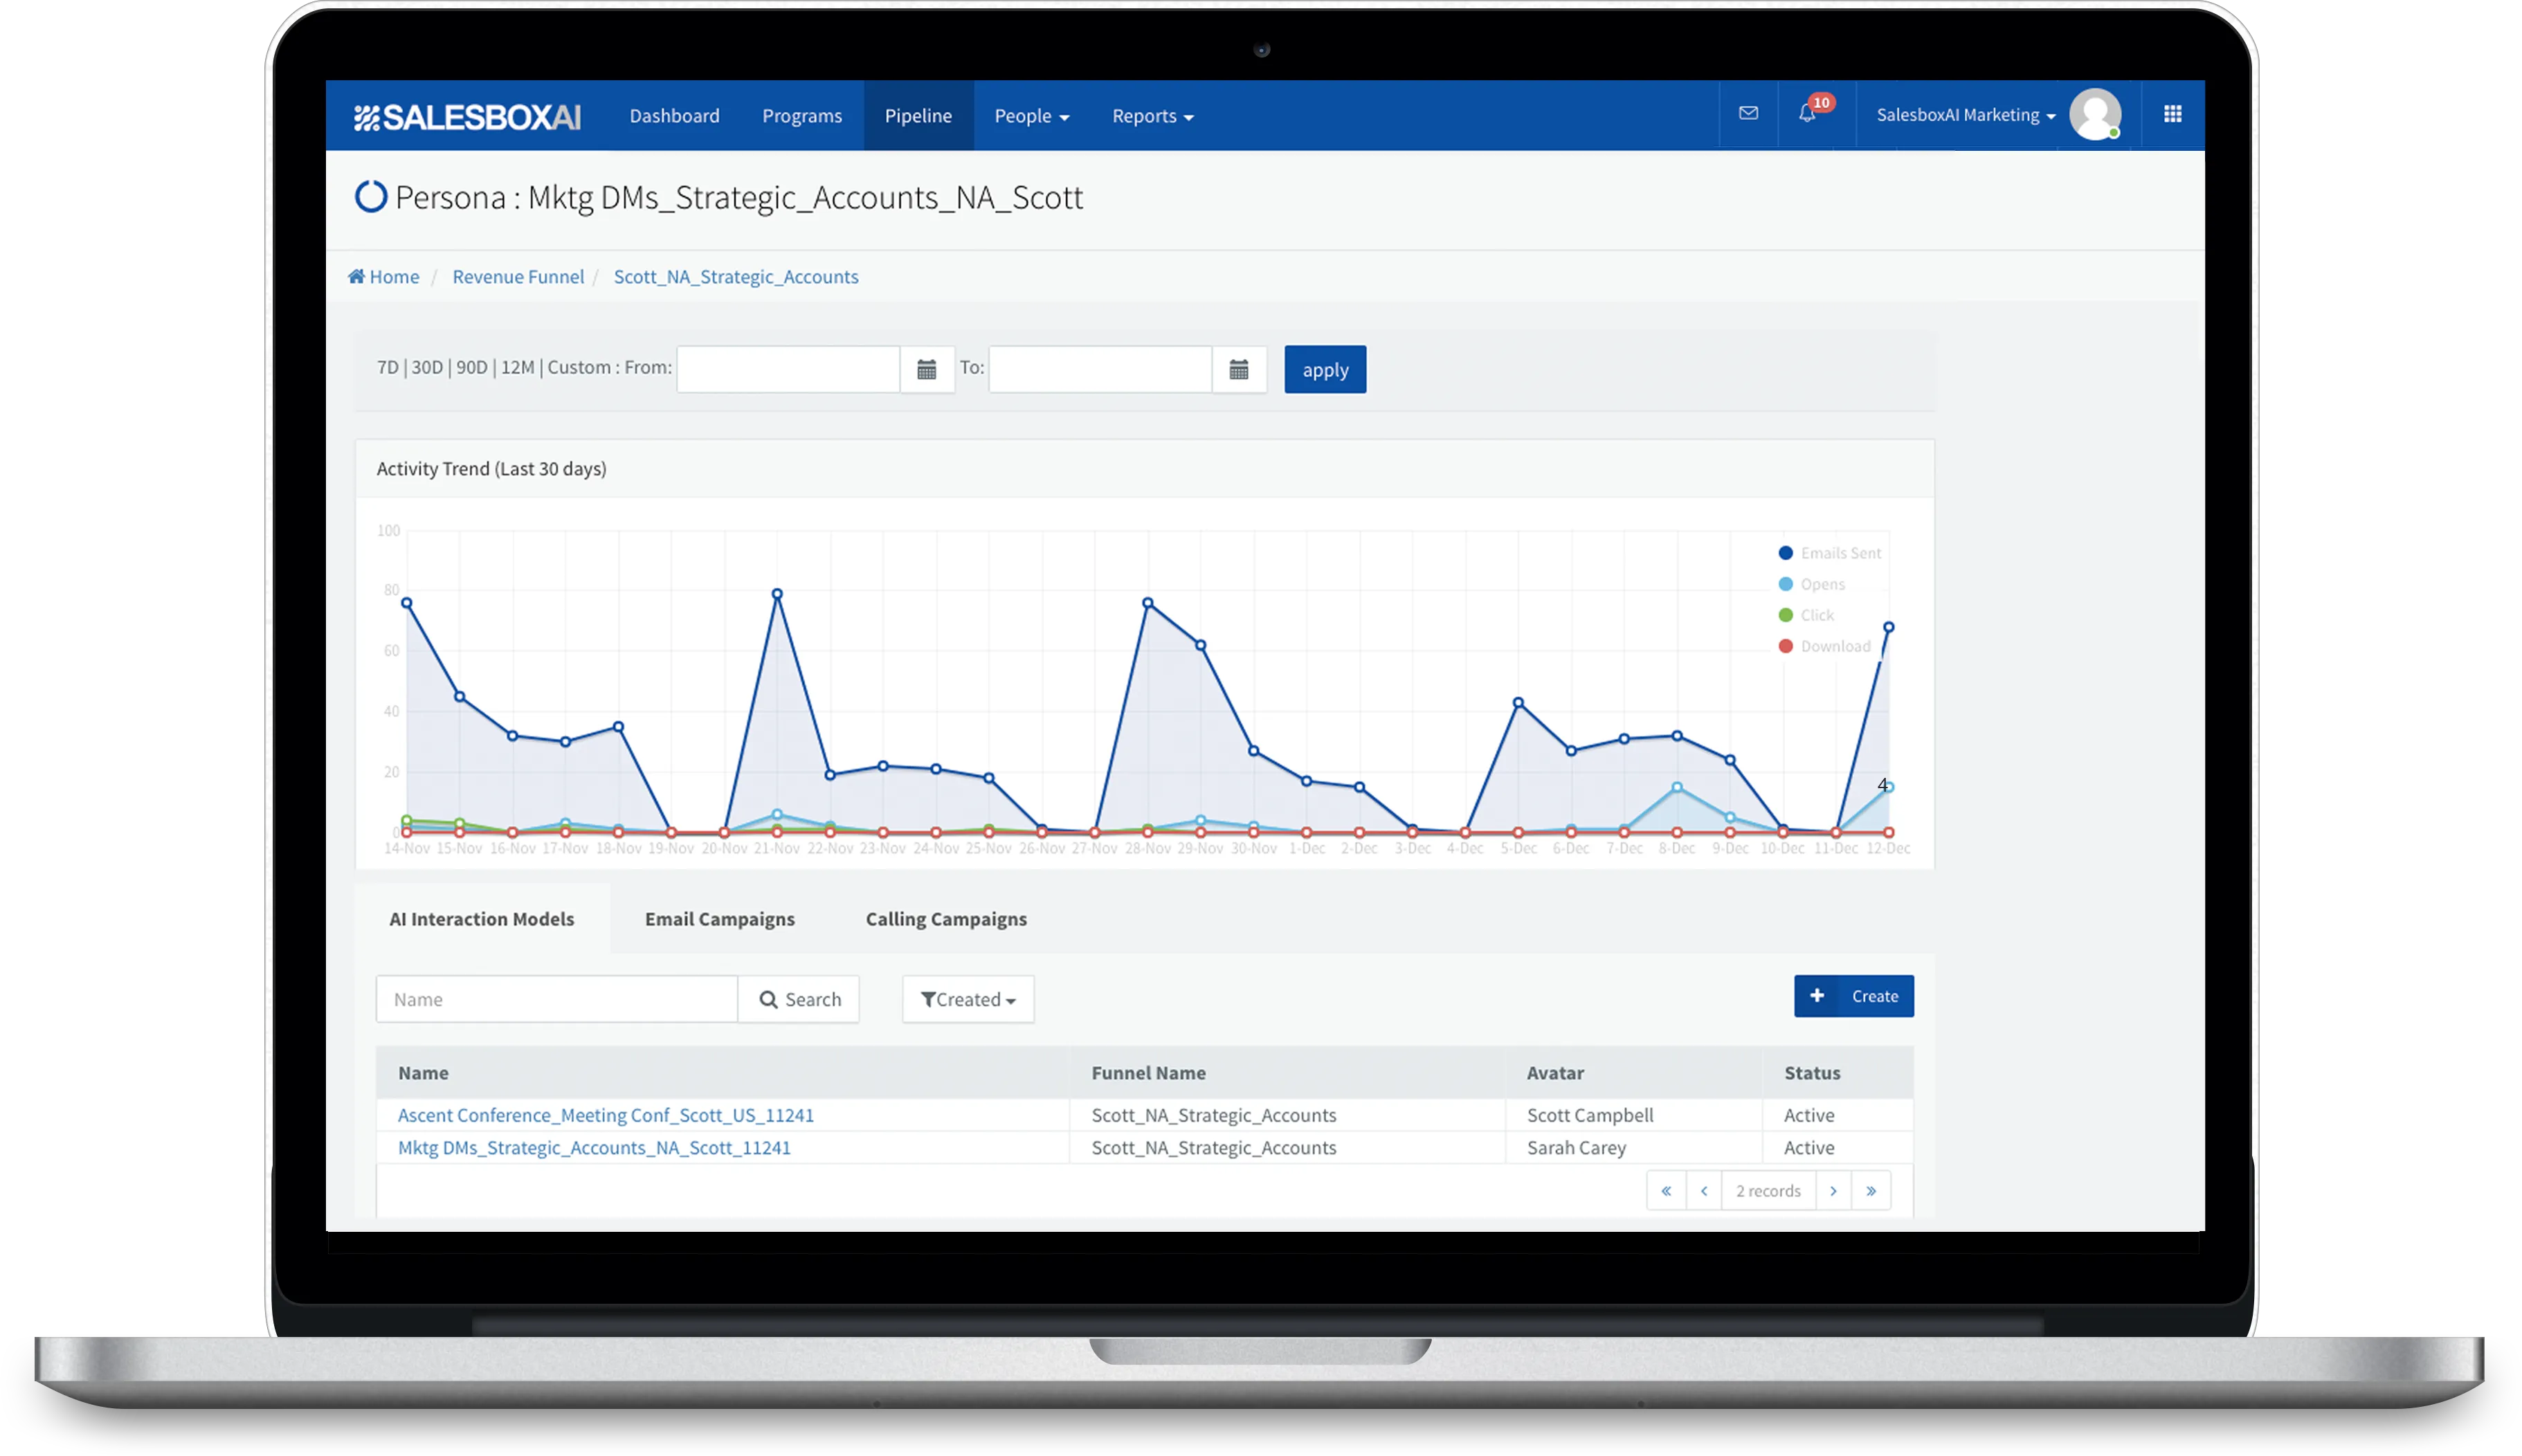2522x1456 pixels.
Task: Click the blue apply button
Action: tap(1325, 370)
